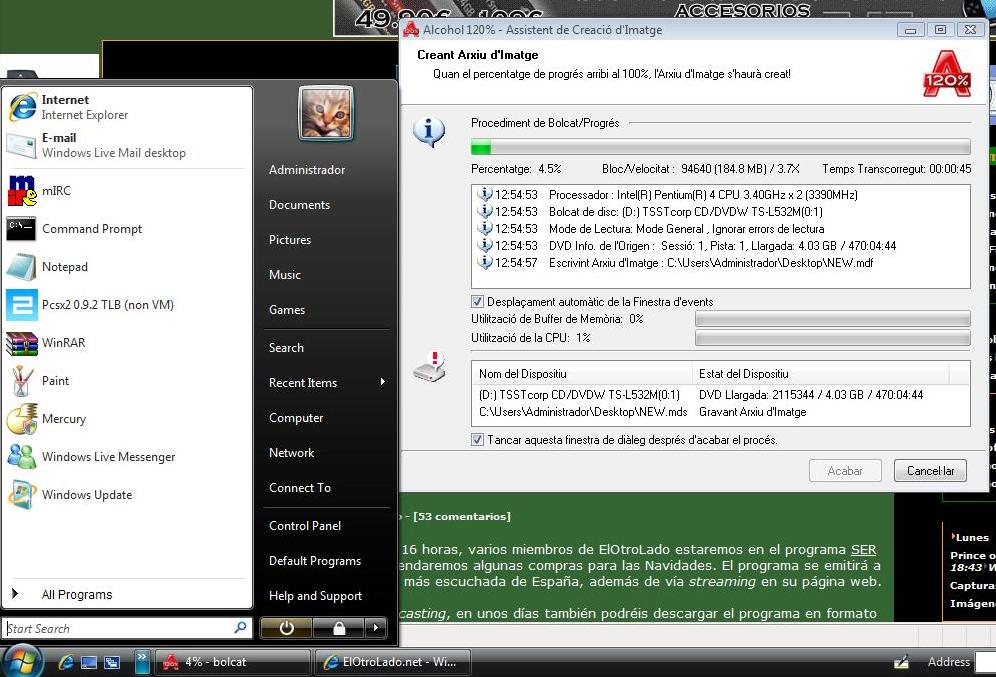Click the power button in Start menu
This screenshot has height=677, width=996.
pos(286,628)
